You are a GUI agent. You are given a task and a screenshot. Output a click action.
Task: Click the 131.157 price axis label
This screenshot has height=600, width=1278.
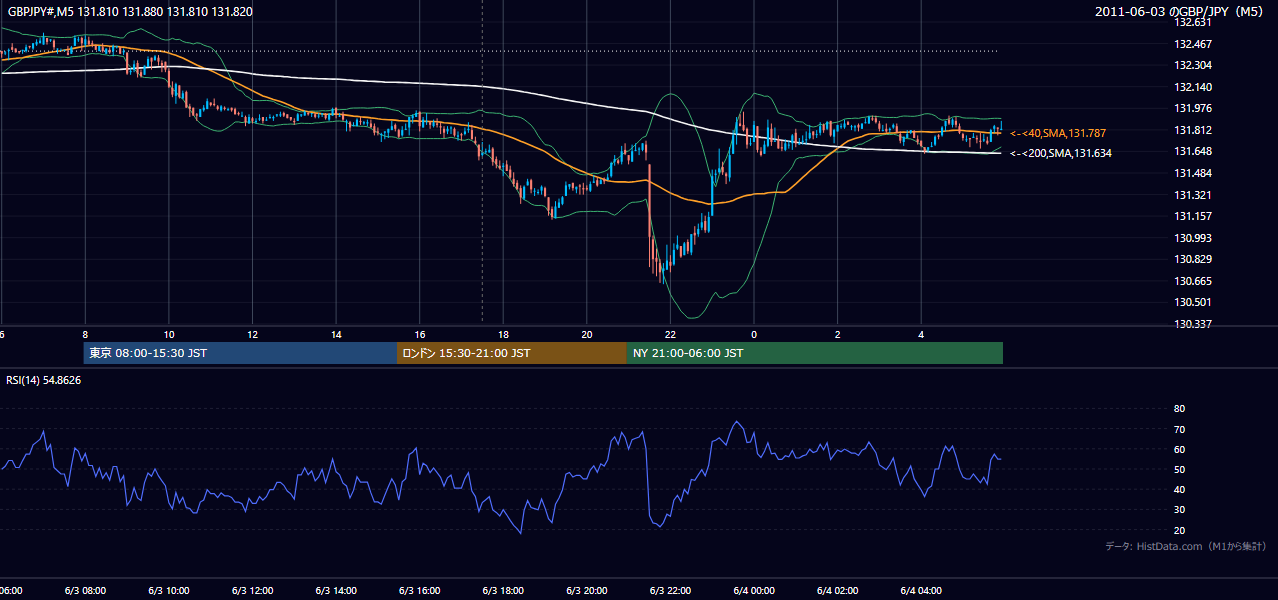coord(1192,216)
